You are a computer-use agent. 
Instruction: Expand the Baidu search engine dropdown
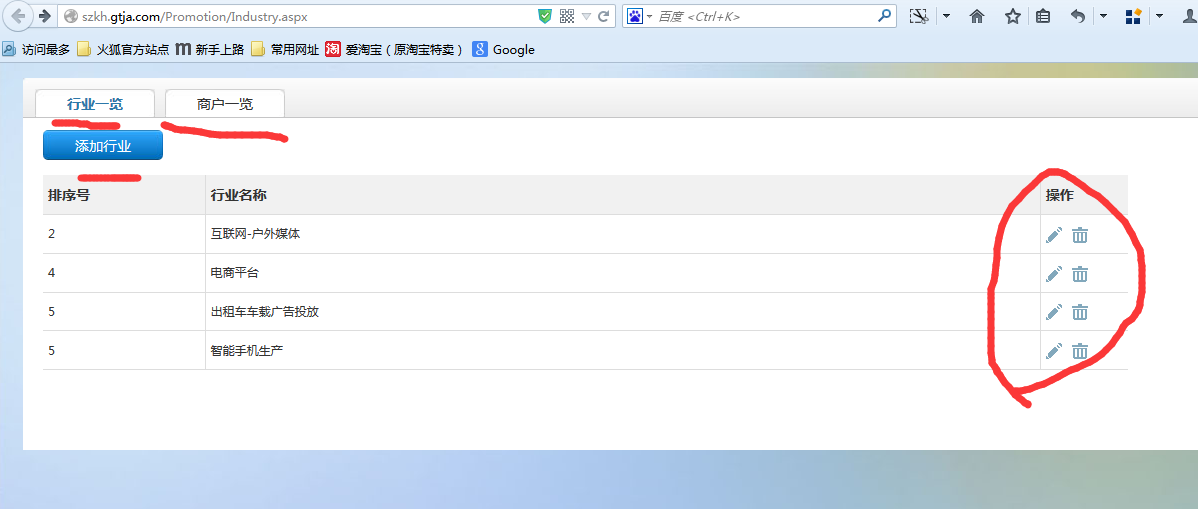tap(649, 16)
